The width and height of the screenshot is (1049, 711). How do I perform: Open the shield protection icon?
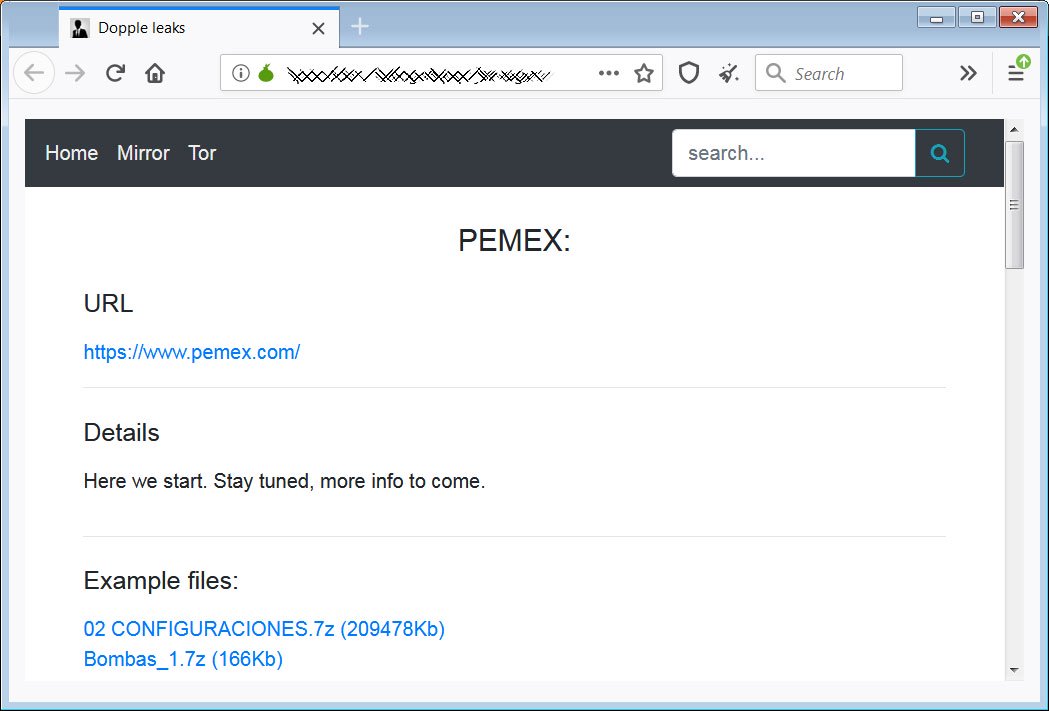[x=688, y=73]
